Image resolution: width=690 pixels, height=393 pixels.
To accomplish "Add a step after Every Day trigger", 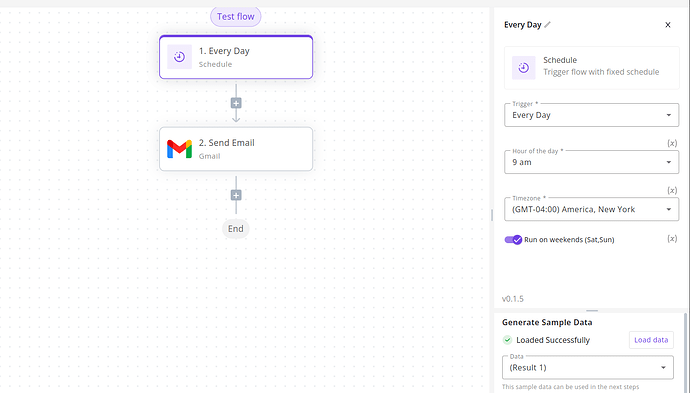I will tap(236, 103).
